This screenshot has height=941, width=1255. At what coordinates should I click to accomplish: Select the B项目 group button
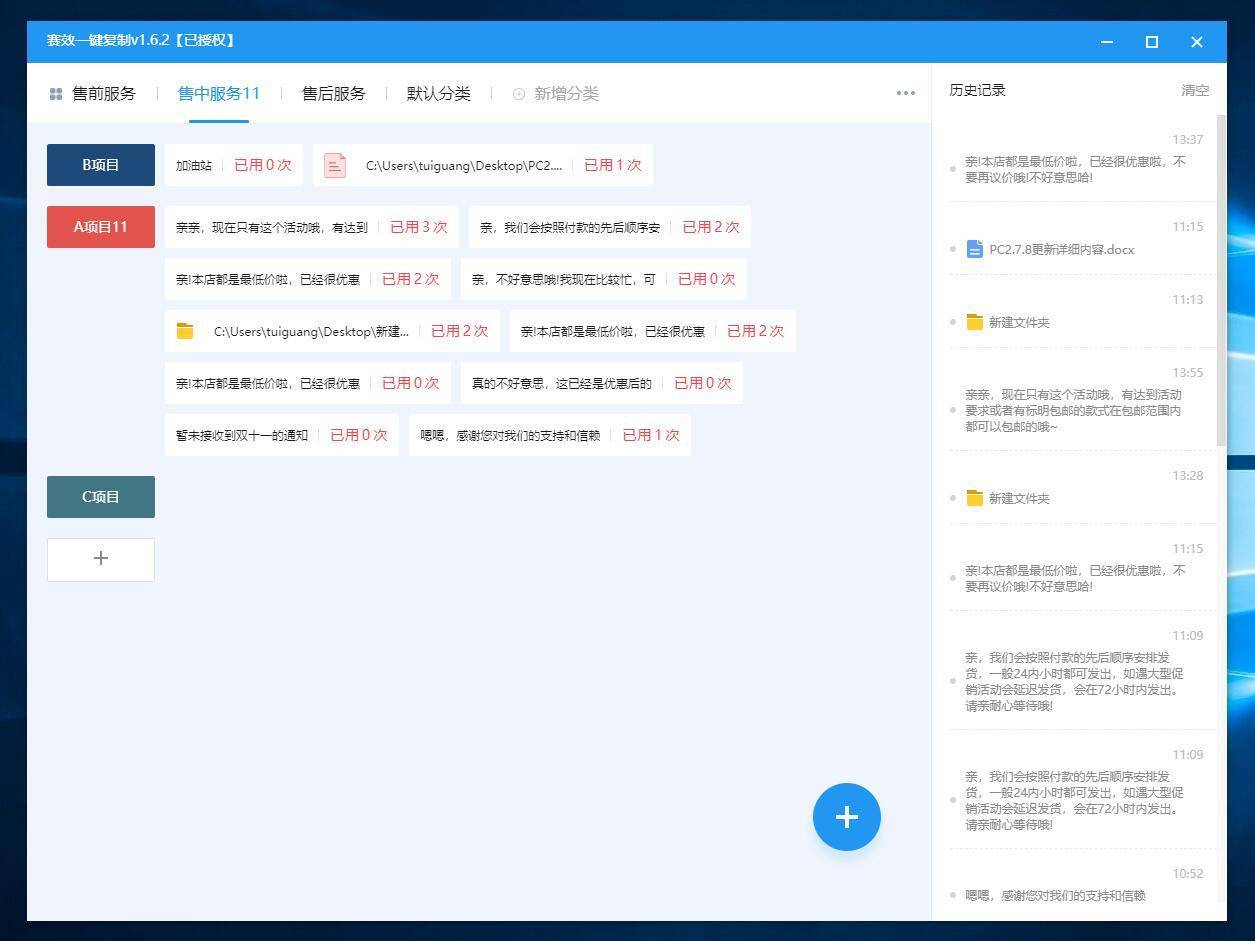click(x=101, y=165)
